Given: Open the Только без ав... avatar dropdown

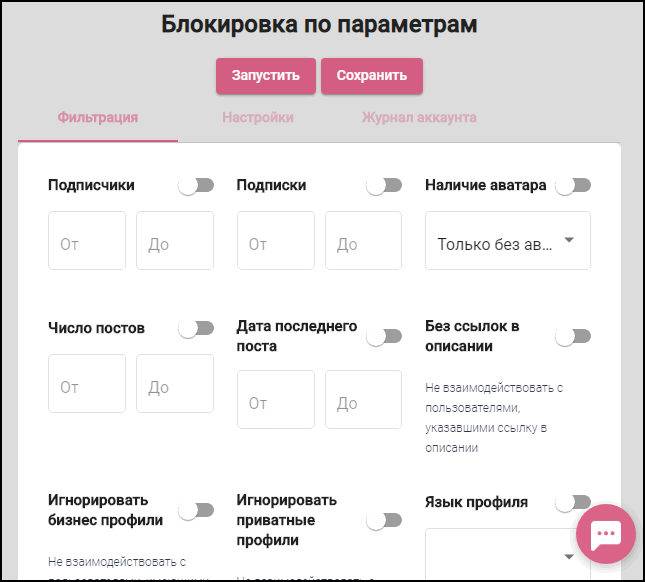Looking at the screenshot, I should point(508,241).
